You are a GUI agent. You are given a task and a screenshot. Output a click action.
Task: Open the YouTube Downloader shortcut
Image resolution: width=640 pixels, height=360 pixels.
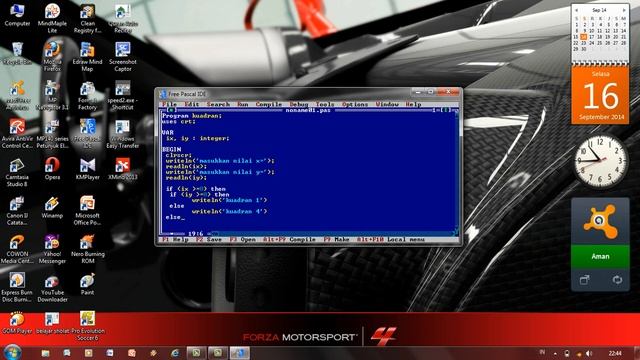pyautogui.click(x=52, y=287)
